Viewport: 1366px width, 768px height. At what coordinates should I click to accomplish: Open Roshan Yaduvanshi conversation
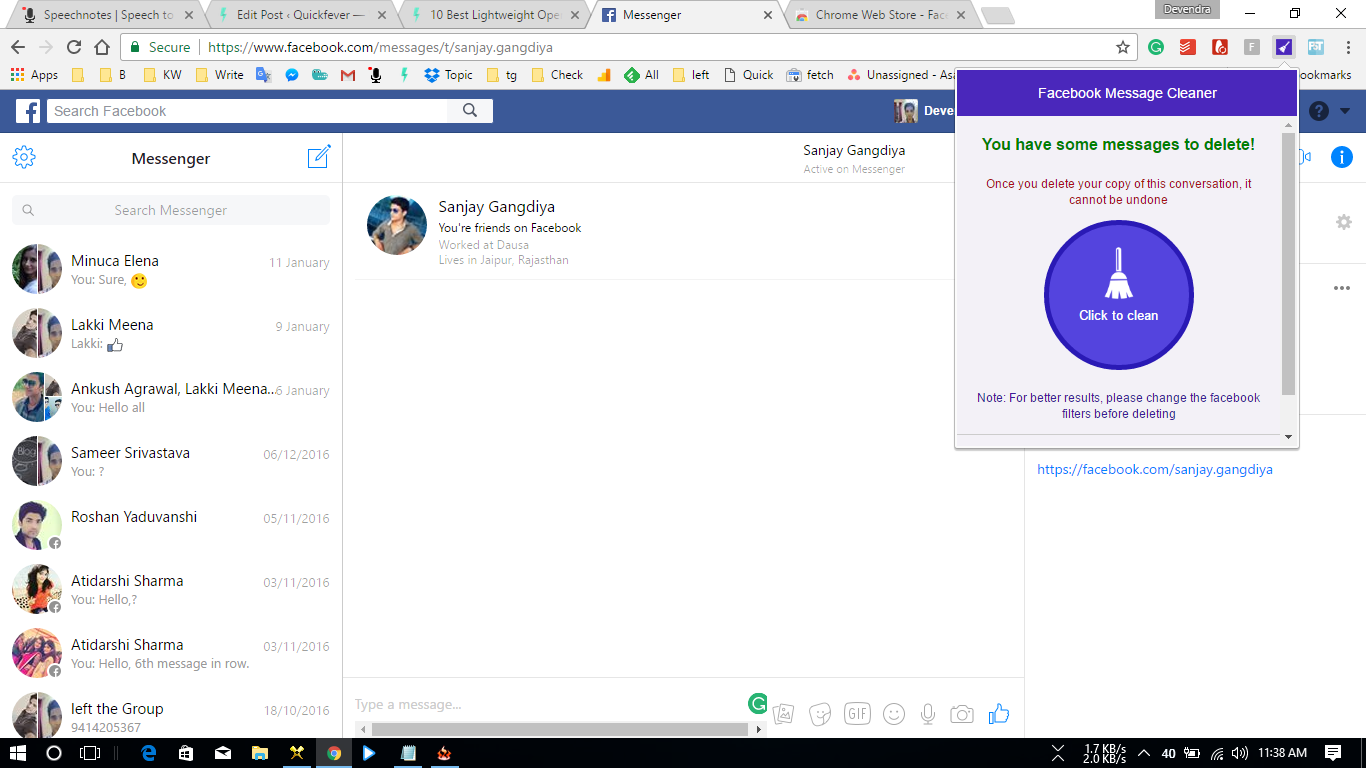(x=171, y=525)
